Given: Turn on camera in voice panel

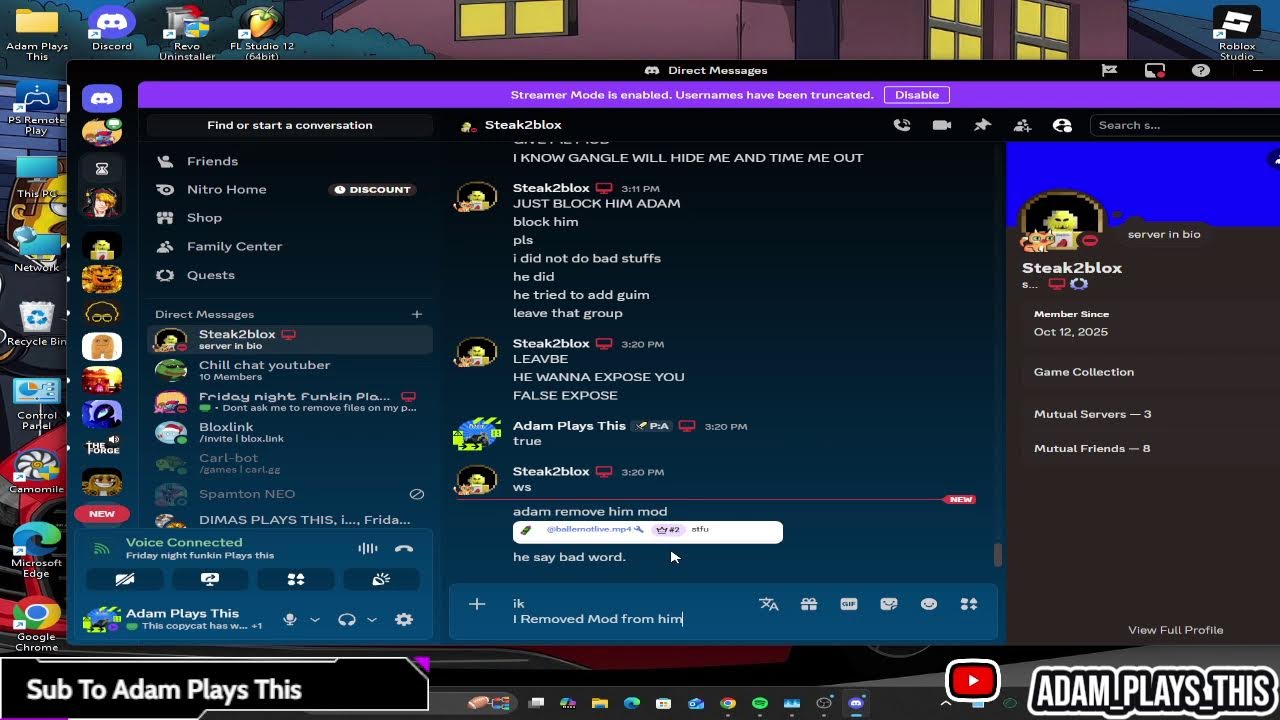Looking at the screenshot, I should (x=125, y=579).
